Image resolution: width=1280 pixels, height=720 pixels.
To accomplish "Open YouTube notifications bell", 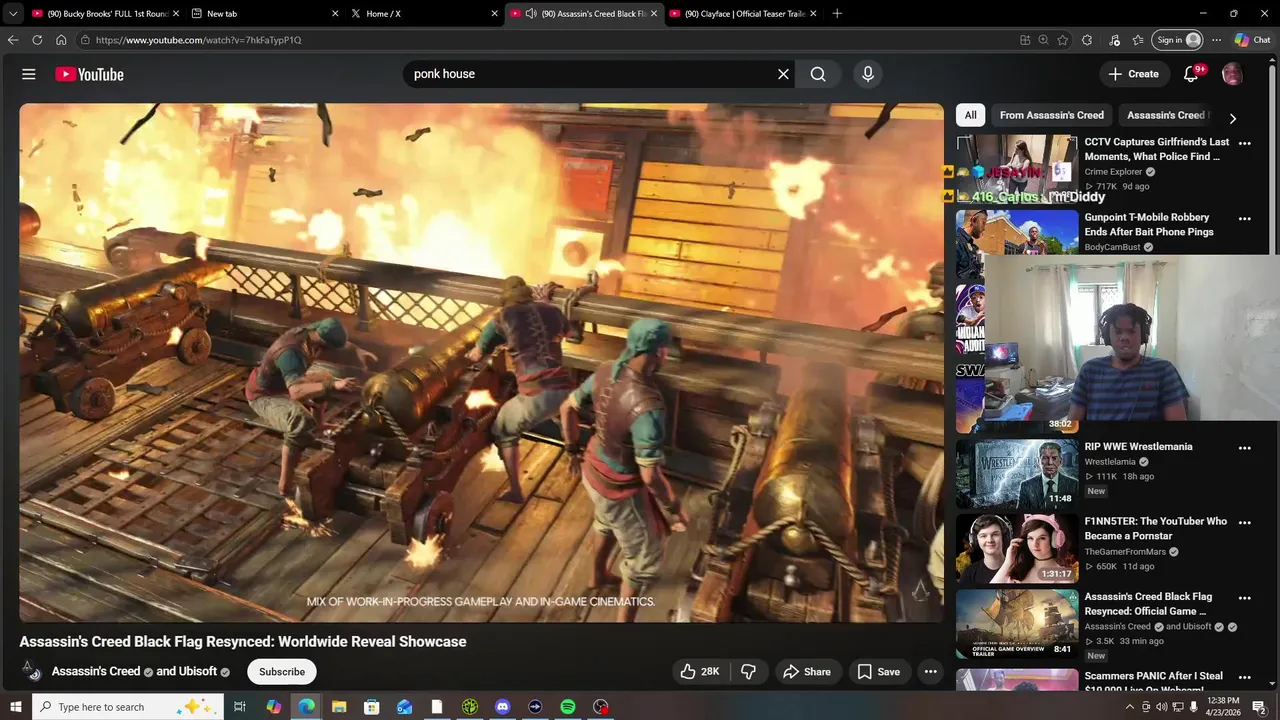I will point(1191,74).
